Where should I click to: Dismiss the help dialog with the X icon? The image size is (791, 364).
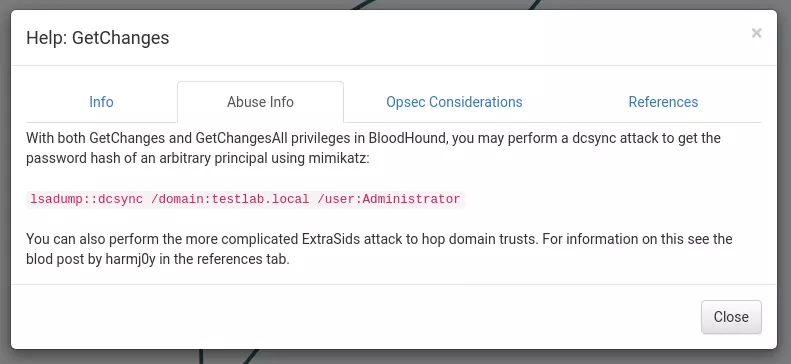point(756,33)
